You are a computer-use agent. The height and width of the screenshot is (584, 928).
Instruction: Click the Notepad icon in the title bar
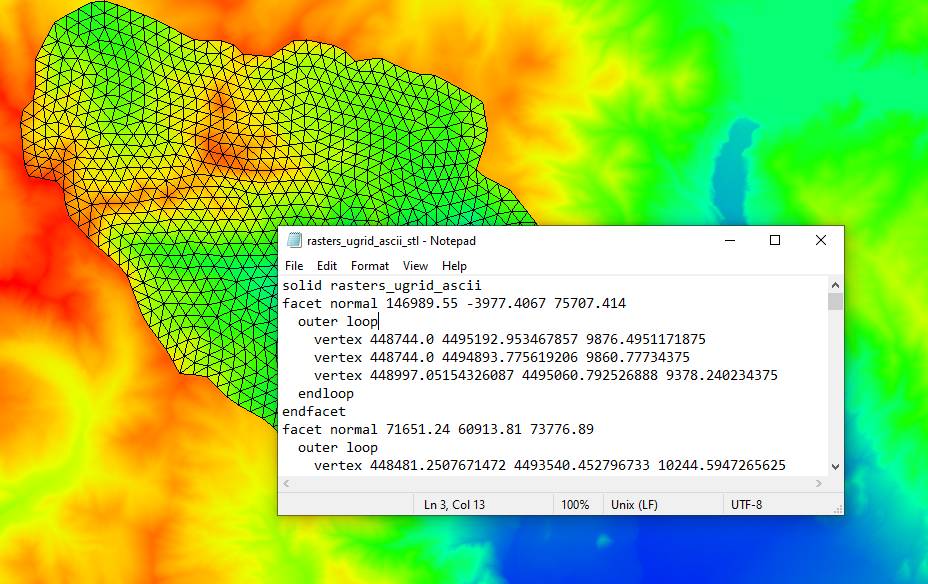click(x=294, y=240)
